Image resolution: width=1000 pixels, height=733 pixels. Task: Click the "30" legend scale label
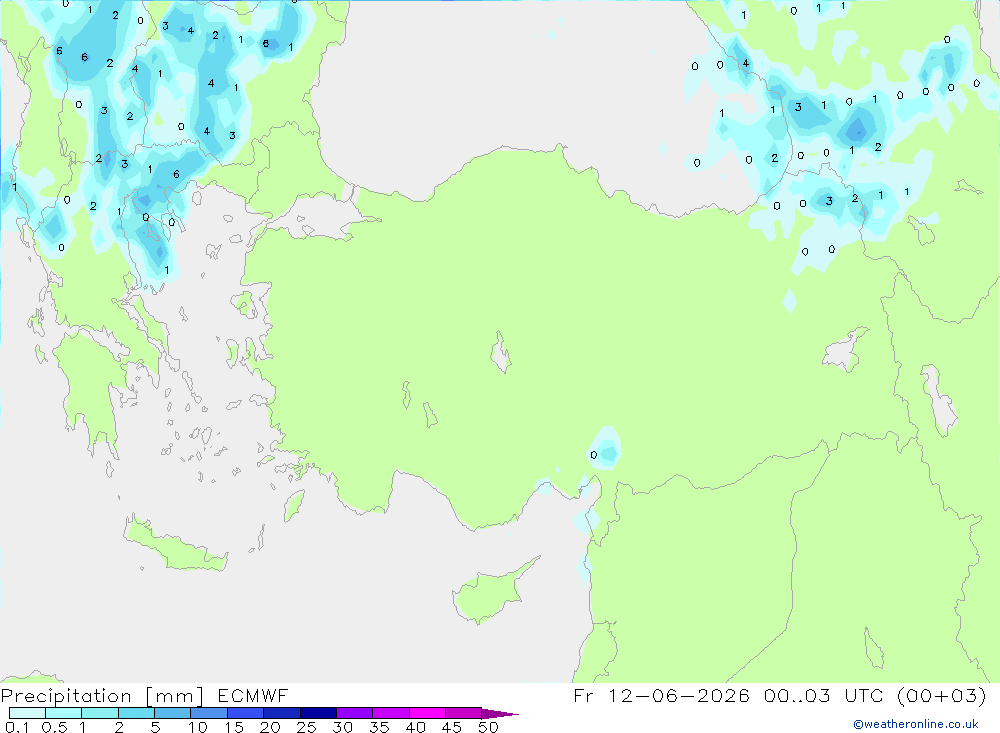tap(342, 727)
